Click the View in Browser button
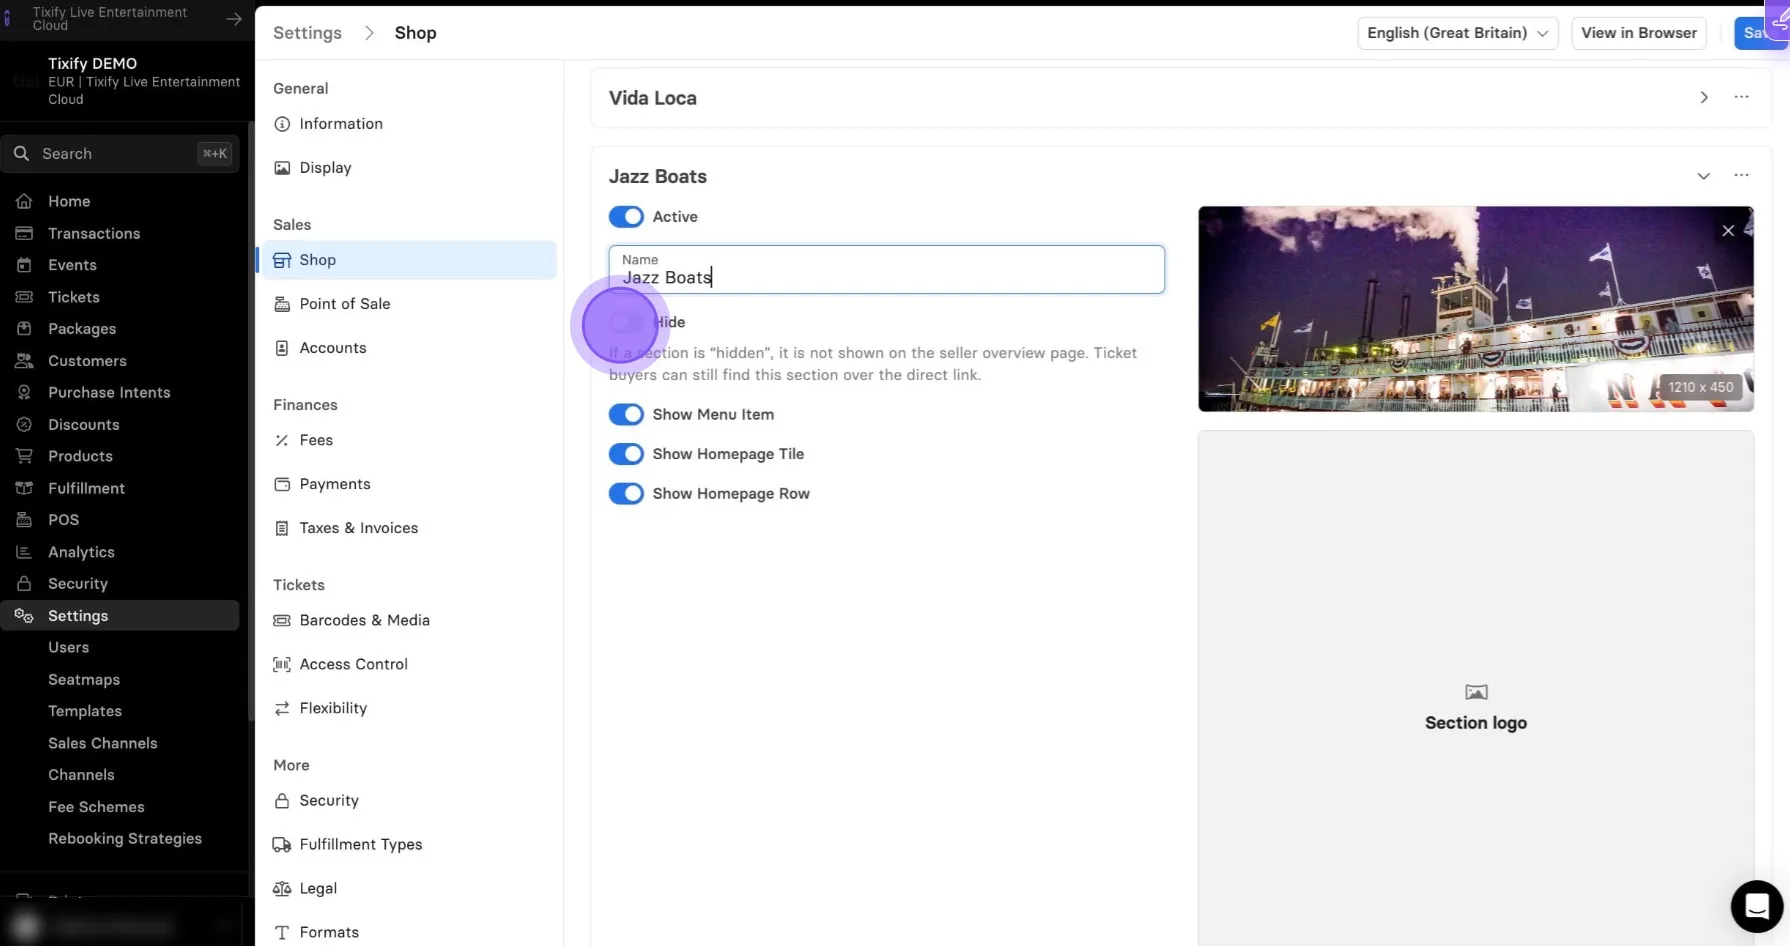Screen dimensions: 1790x946 (1639, 33)
